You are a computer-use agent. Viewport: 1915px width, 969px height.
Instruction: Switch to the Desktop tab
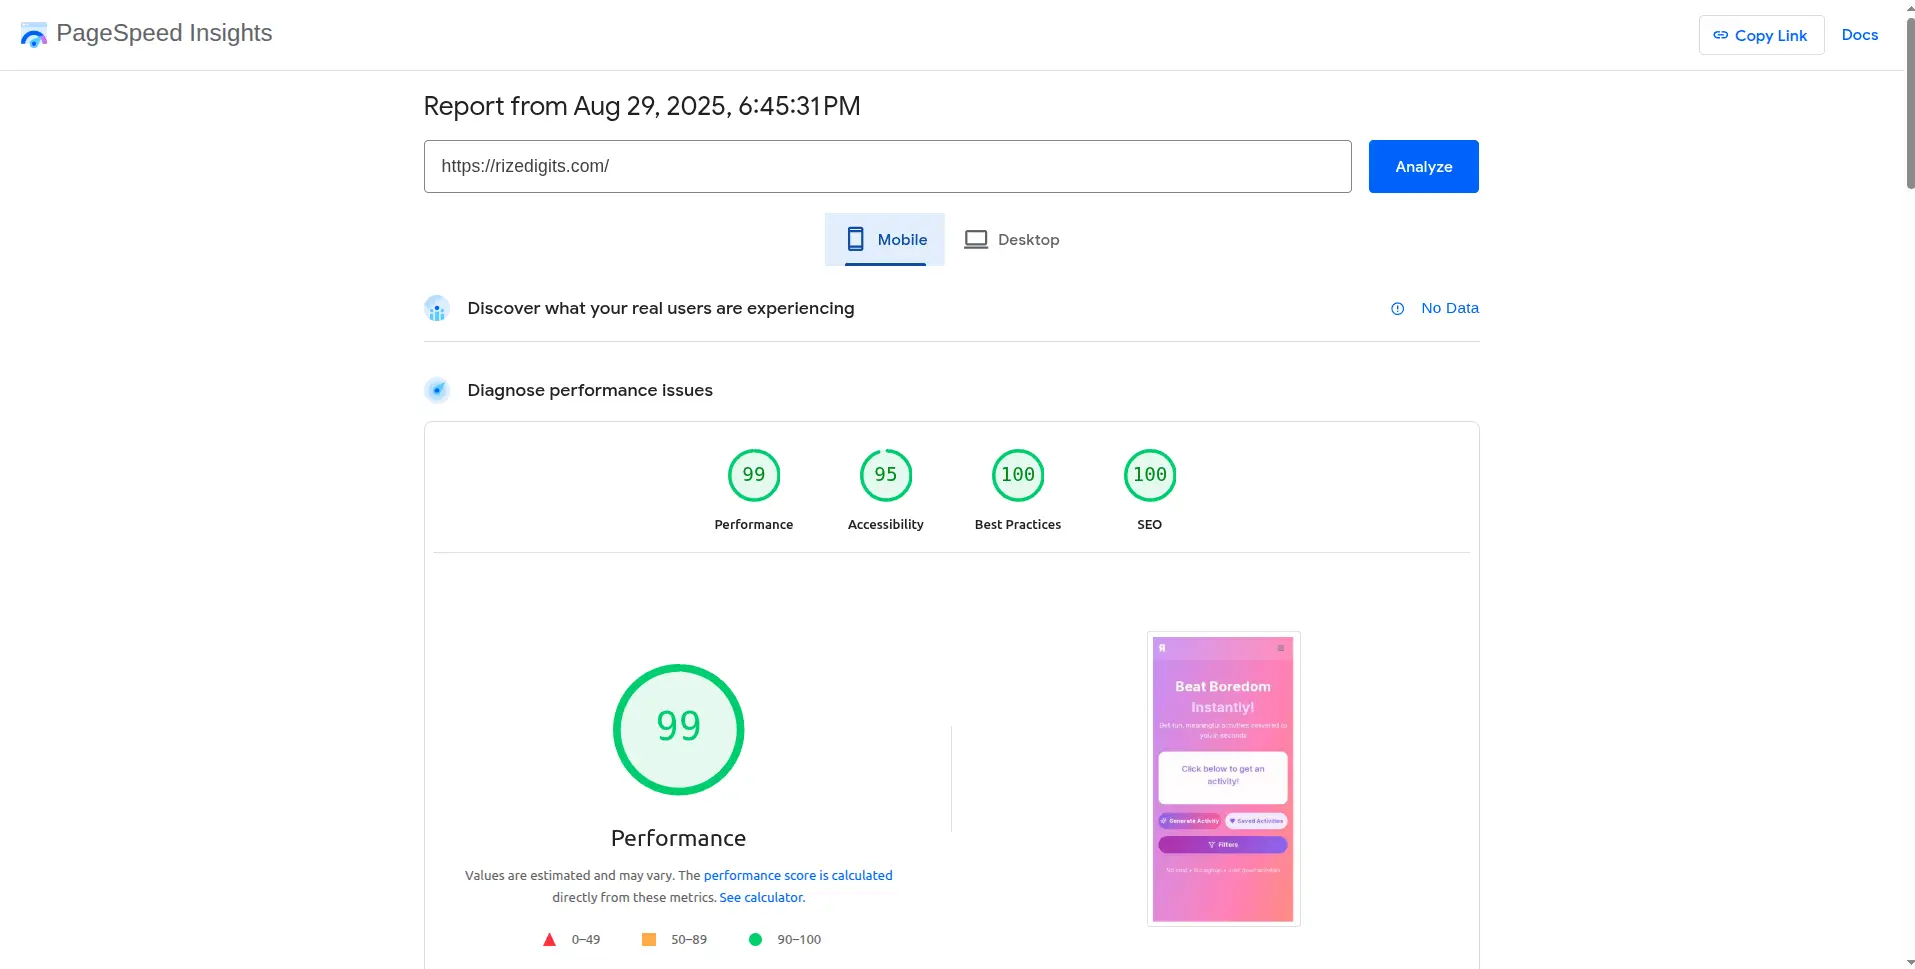point(1011,240)
